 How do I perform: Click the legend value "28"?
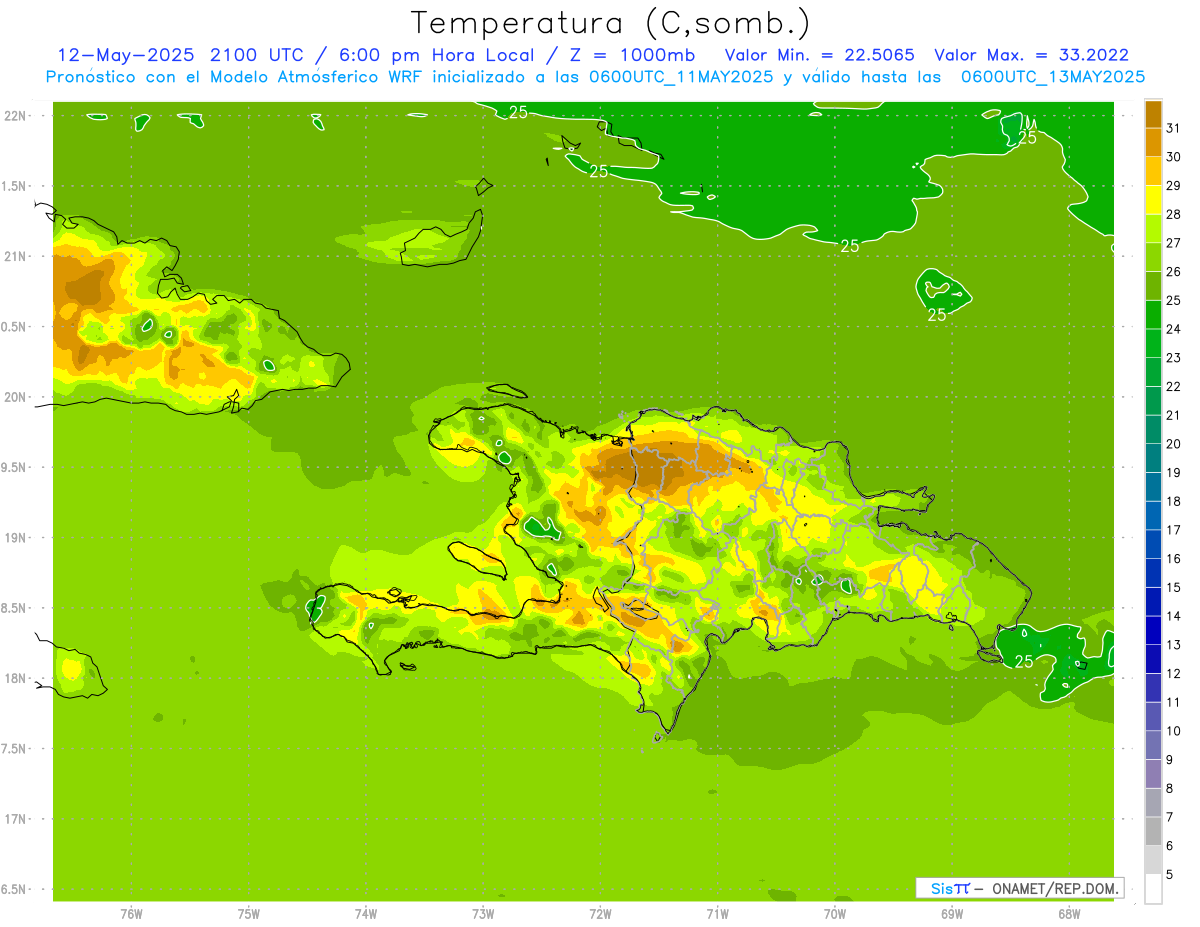tap(1173, 214)
